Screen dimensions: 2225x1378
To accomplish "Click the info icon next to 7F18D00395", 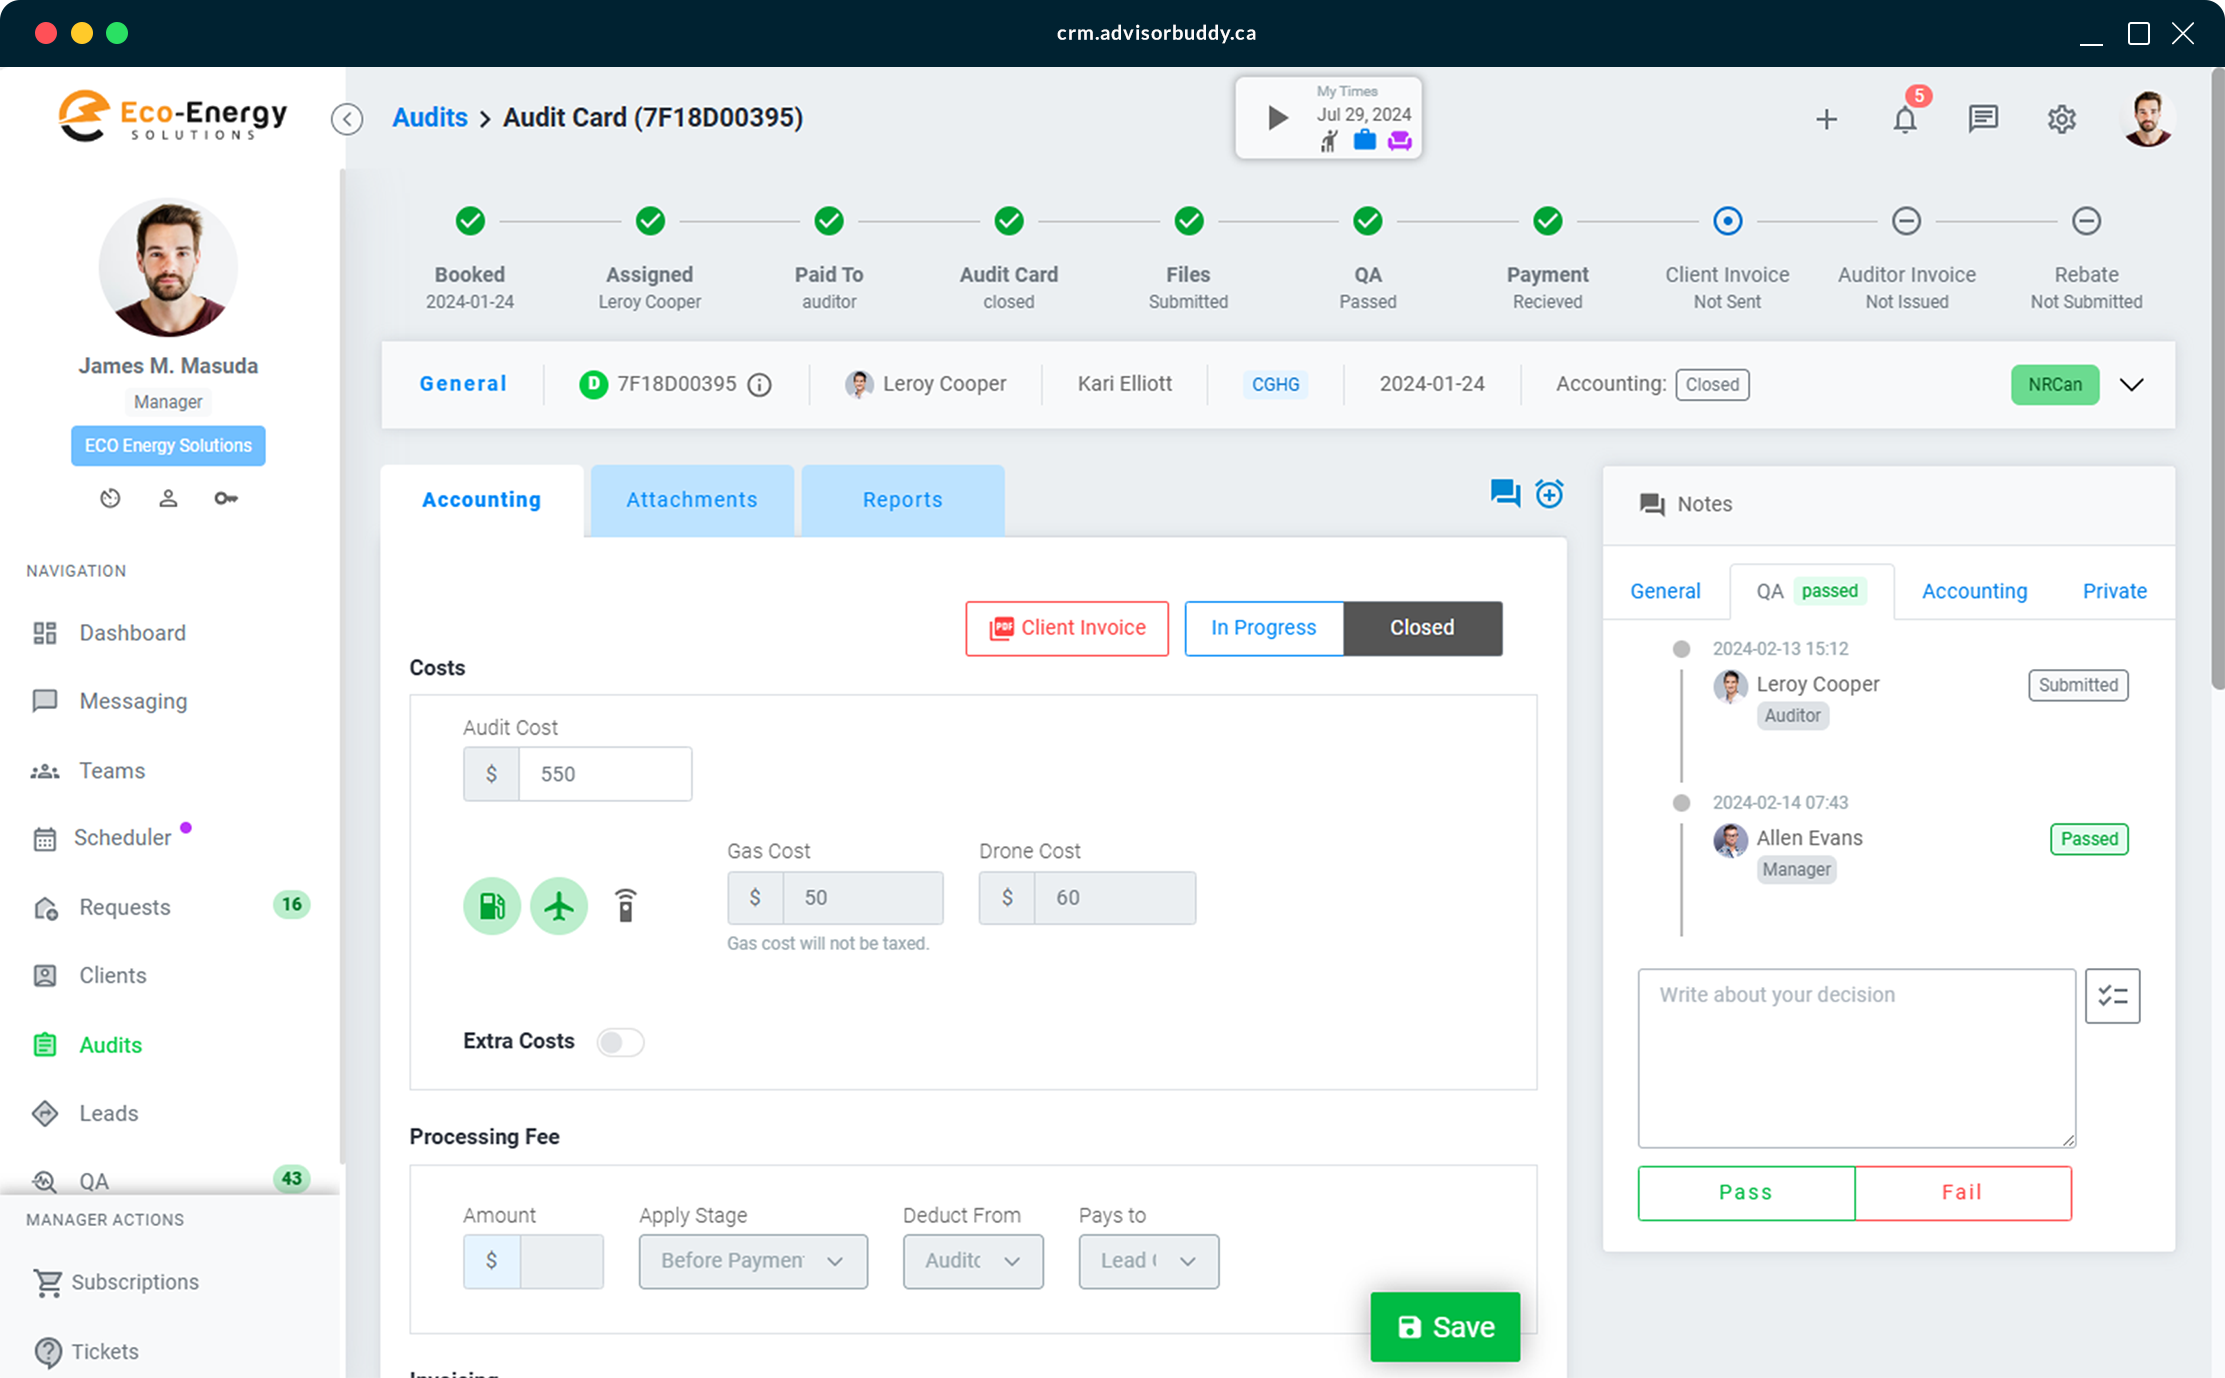I will (x=760, y=385).
